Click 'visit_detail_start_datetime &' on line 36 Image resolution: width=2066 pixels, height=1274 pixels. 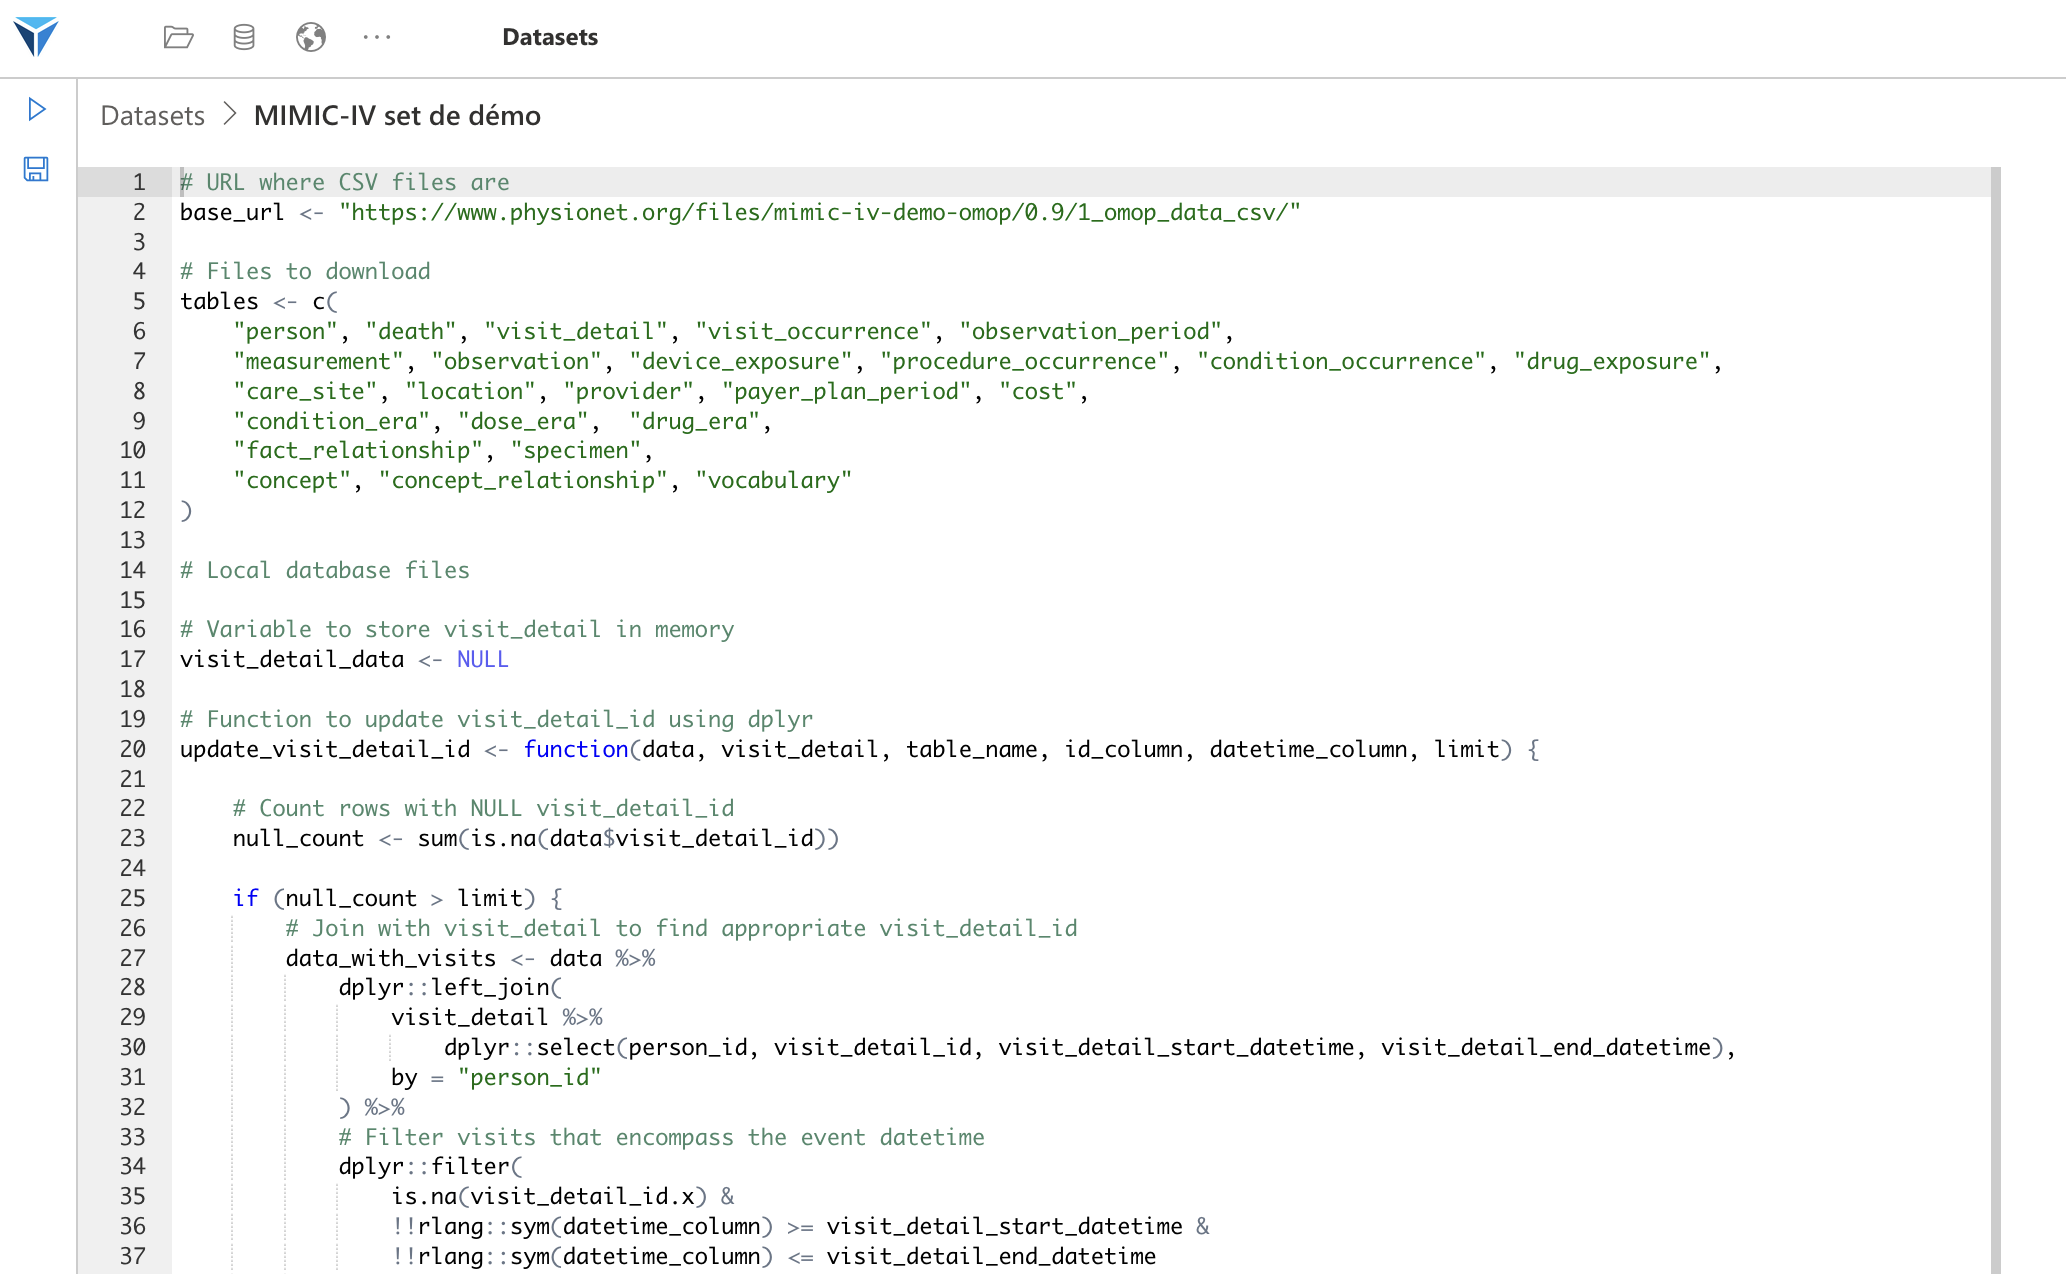click(x=1018, y=1226)
